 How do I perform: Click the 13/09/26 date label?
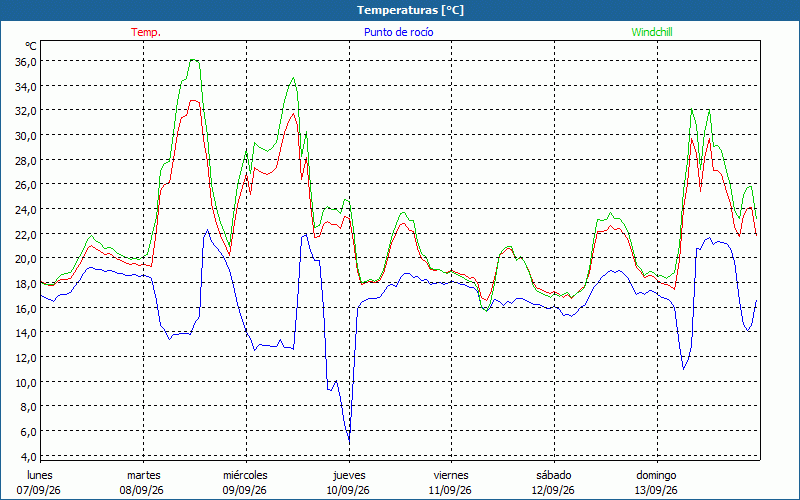[656, 490]
